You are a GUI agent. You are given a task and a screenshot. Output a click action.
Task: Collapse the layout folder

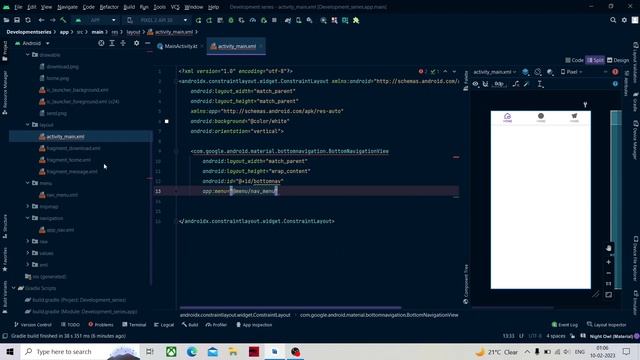tap(28, 124)
